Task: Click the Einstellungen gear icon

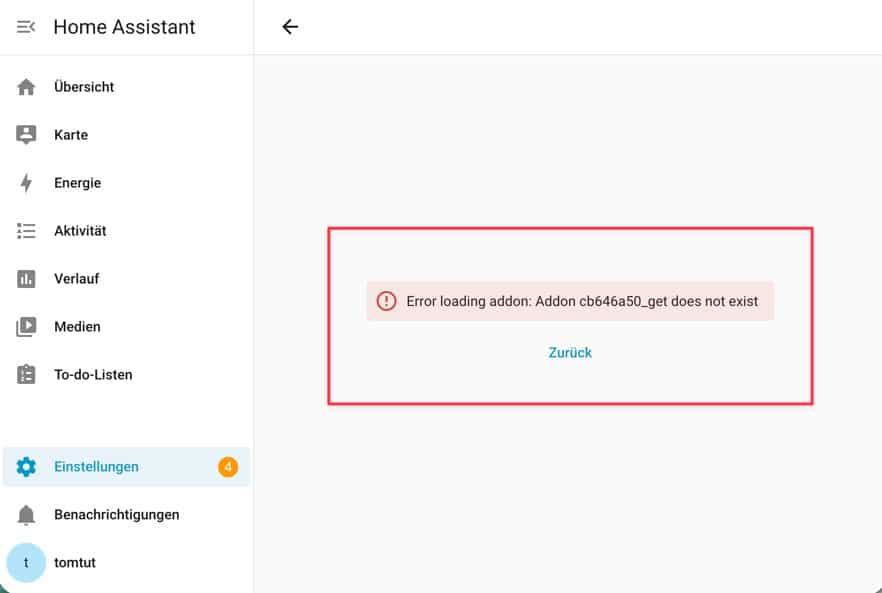Action: click(27, 467)
